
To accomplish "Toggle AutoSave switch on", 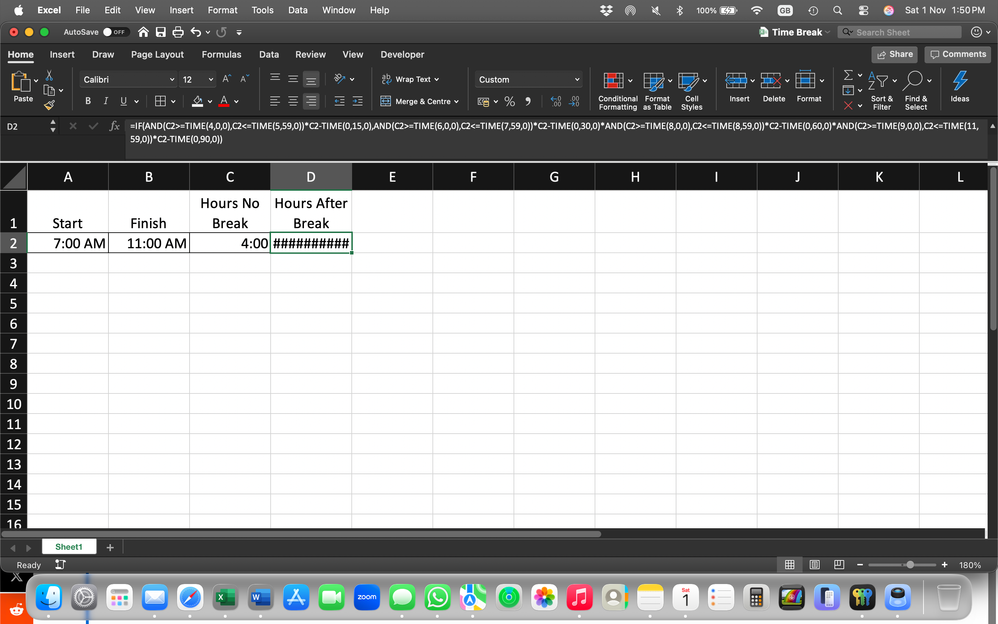I will [x=115, y=32].
